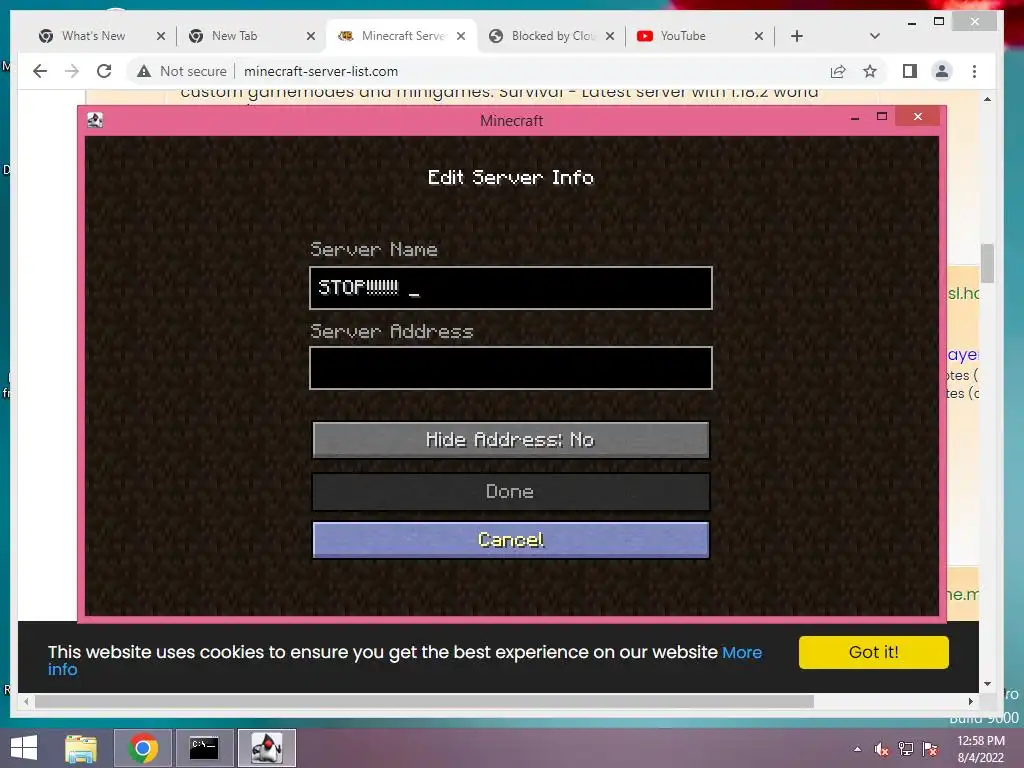Click the page scroll down arrow
1024x768 pixels.
987,684
